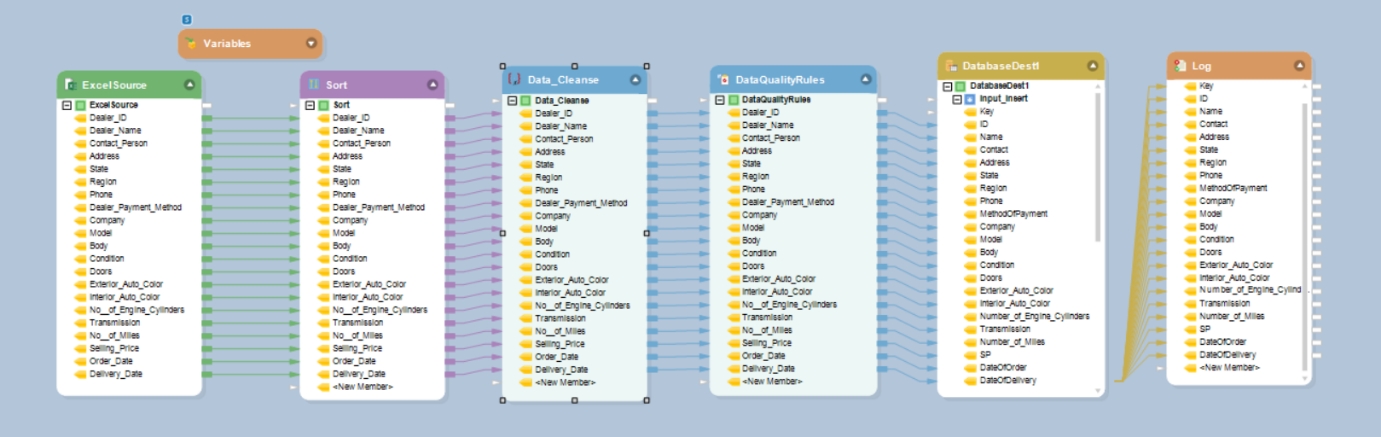1381x437 pixels.
Task: Collapse the DatabaseDest1 tree root minus box
Action: 947,86
